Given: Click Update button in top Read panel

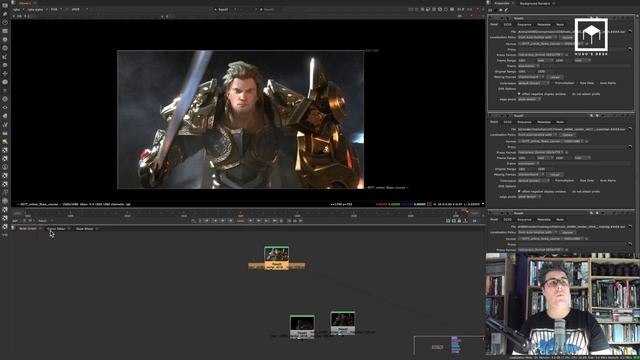Looking at the screenshot, I should pyautogui.click(x=568, y=37).
